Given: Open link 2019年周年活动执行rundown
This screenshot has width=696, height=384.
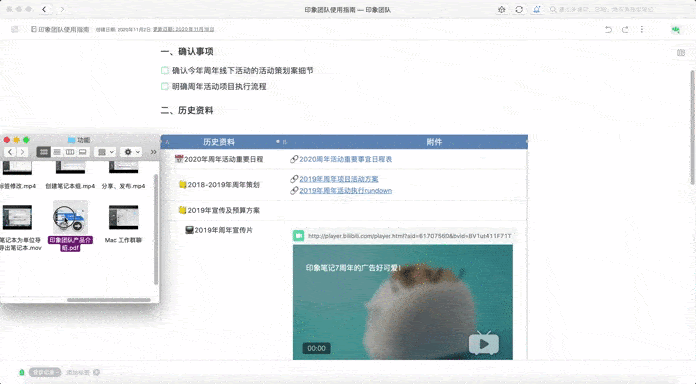Looking at the screenshot, I should click(345, 191).
